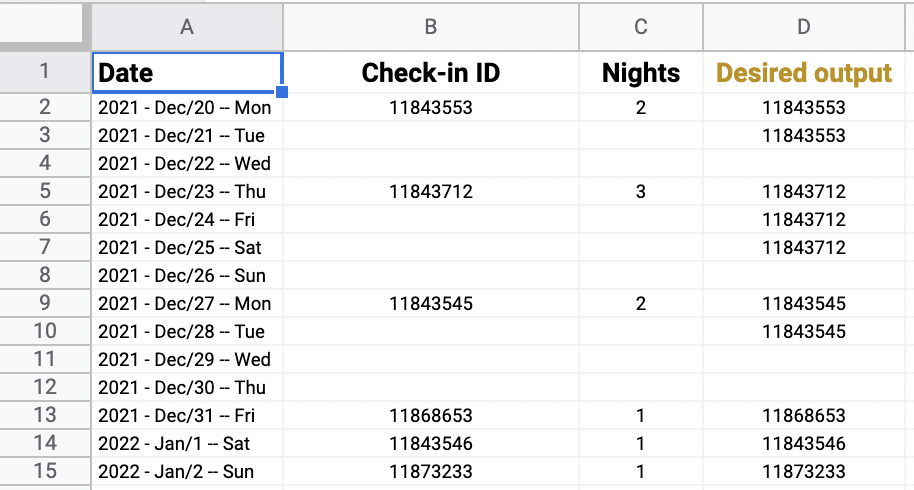Click the 'Desired output' header cell
This screenshot has width=914, height=490.
click(804, 73)
